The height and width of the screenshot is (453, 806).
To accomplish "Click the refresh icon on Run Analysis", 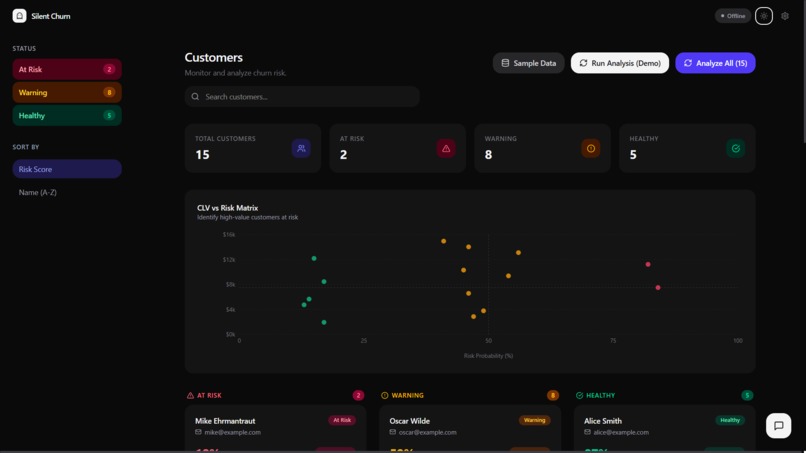I will pos(583,63).
